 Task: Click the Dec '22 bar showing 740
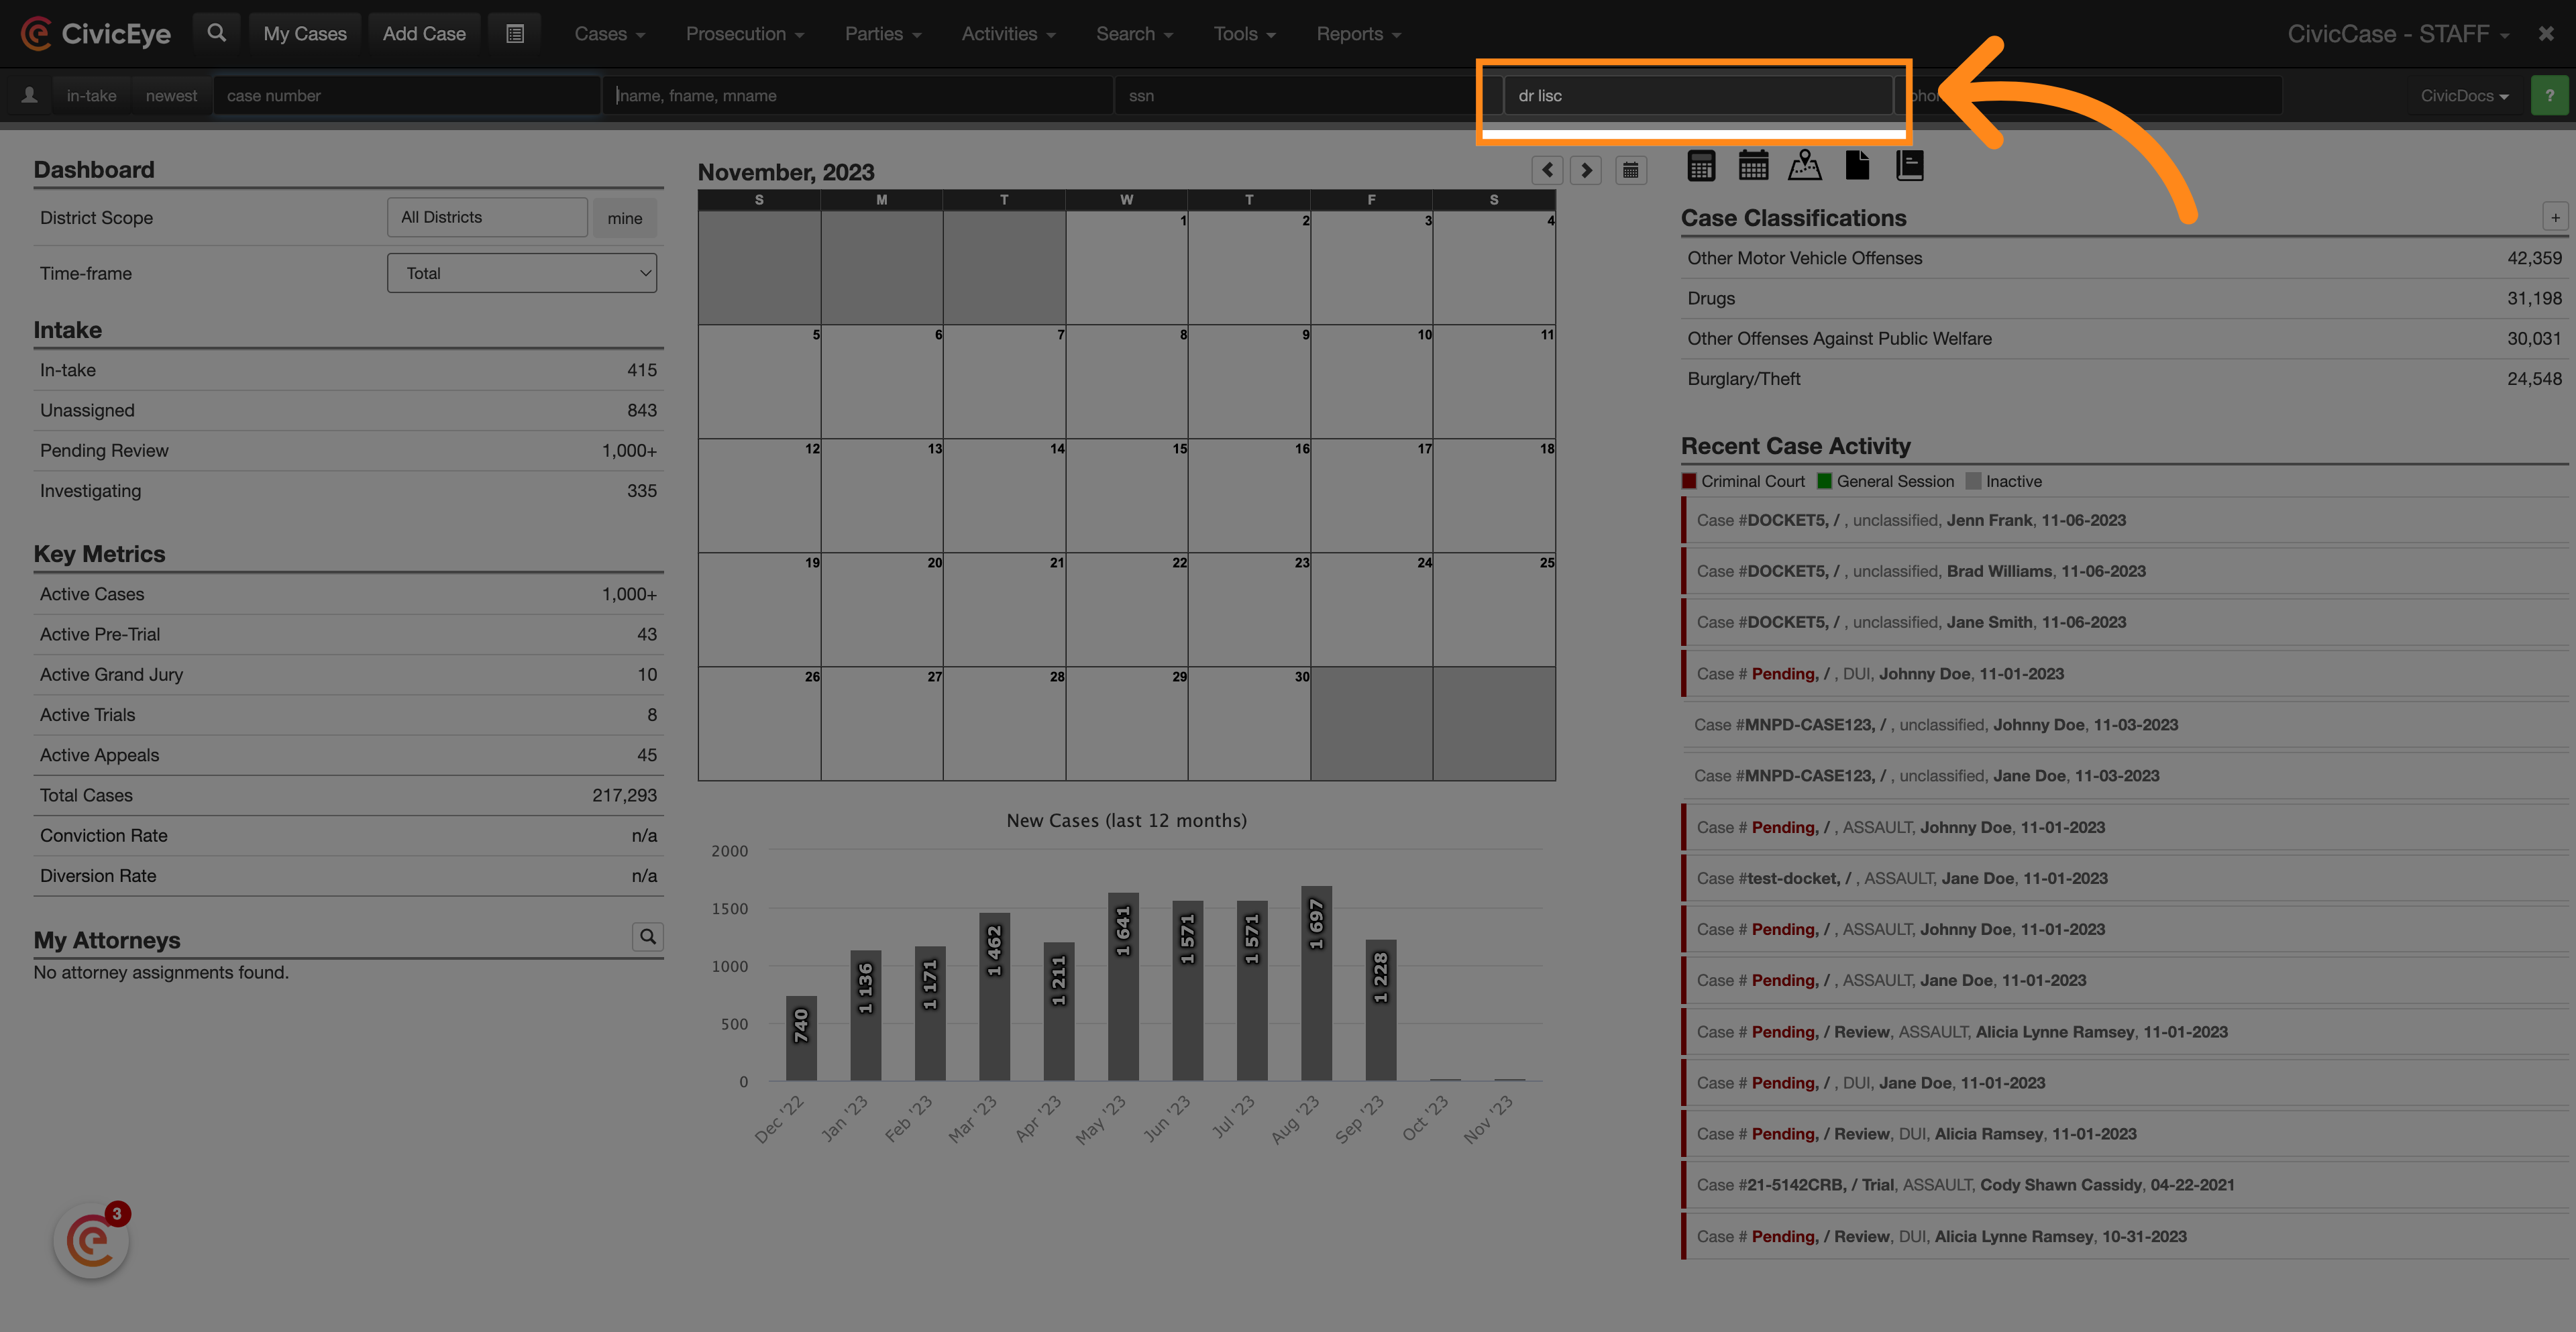(801, 1038)
